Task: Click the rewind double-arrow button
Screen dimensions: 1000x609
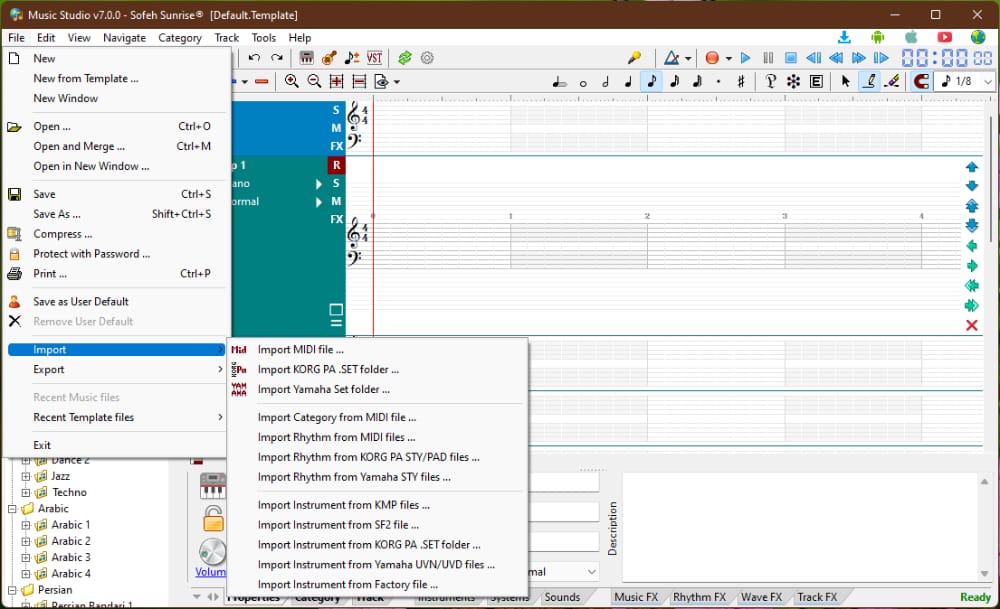Action: (x=836, y=58)
